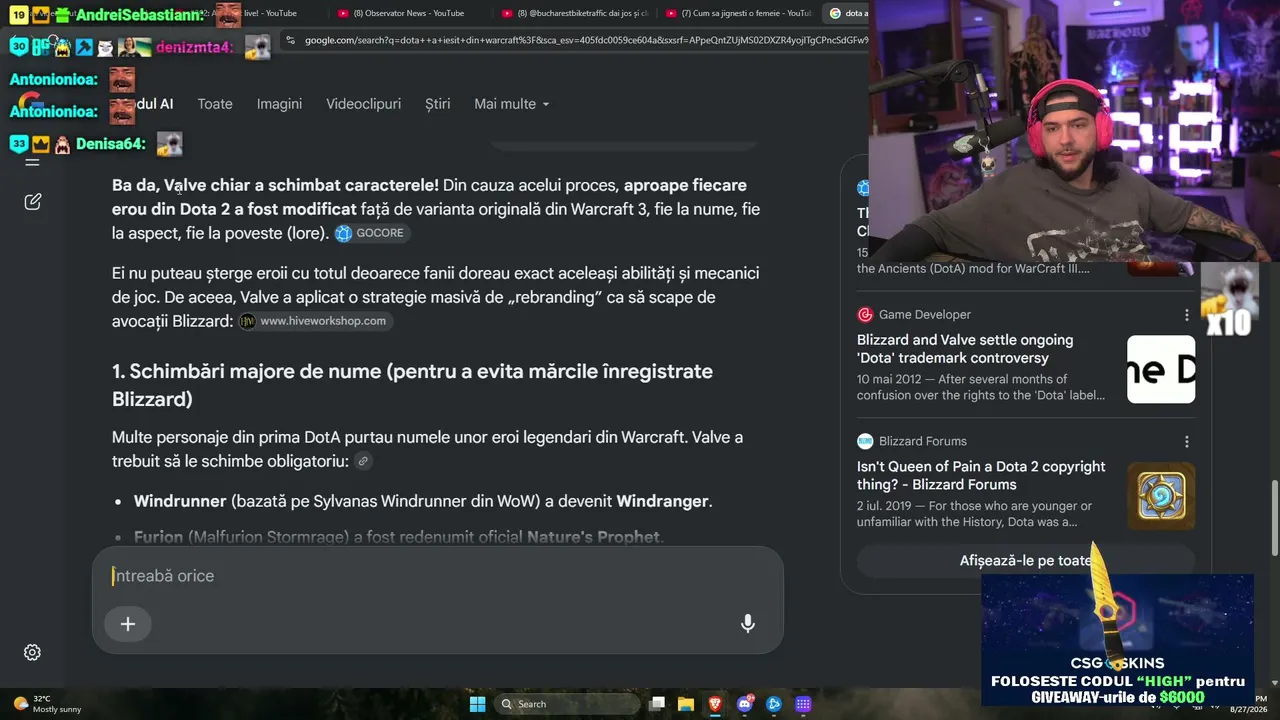Open the Windows Start menu
Viewport: 1280px width, 720px height.
click(x=478, y=704)
